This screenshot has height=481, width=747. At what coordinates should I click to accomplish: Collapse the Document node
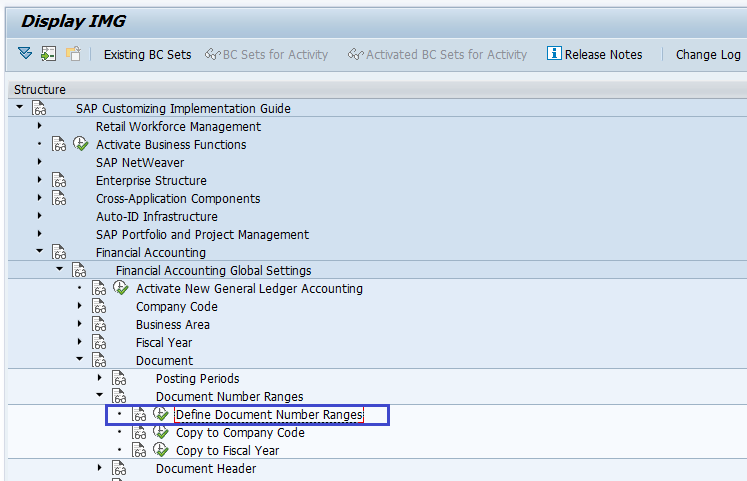pyautogui.click(x=80, y=359)
